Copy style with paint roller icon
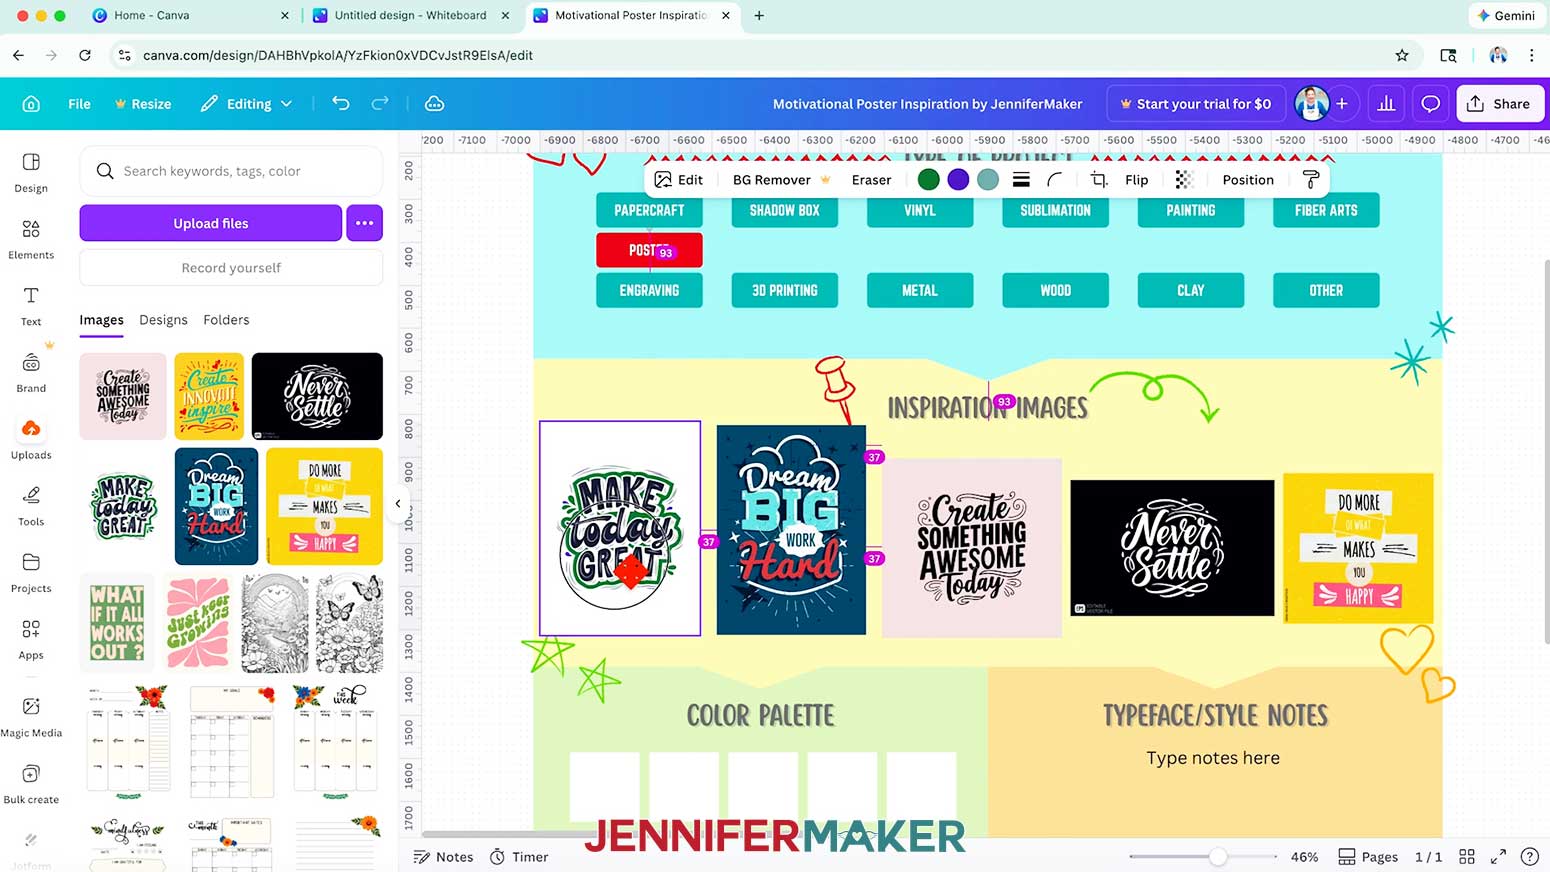The height and width of the screenshot is (872, 1550). click(x=1311, y=180)
